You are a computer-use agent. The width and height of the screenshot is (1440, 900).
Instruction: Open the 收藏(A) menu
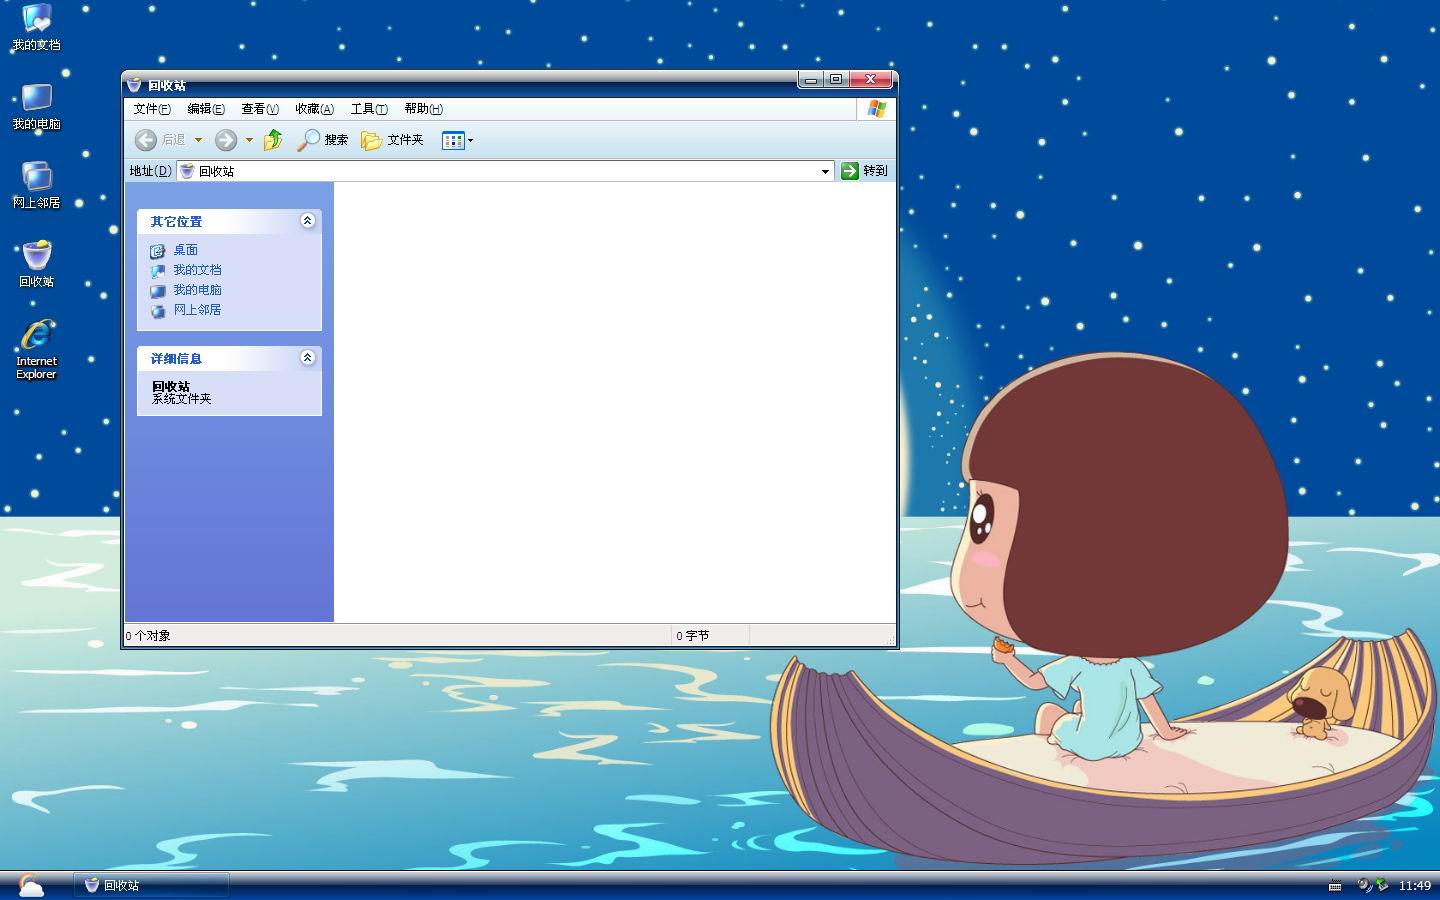[x=314, y=109]
